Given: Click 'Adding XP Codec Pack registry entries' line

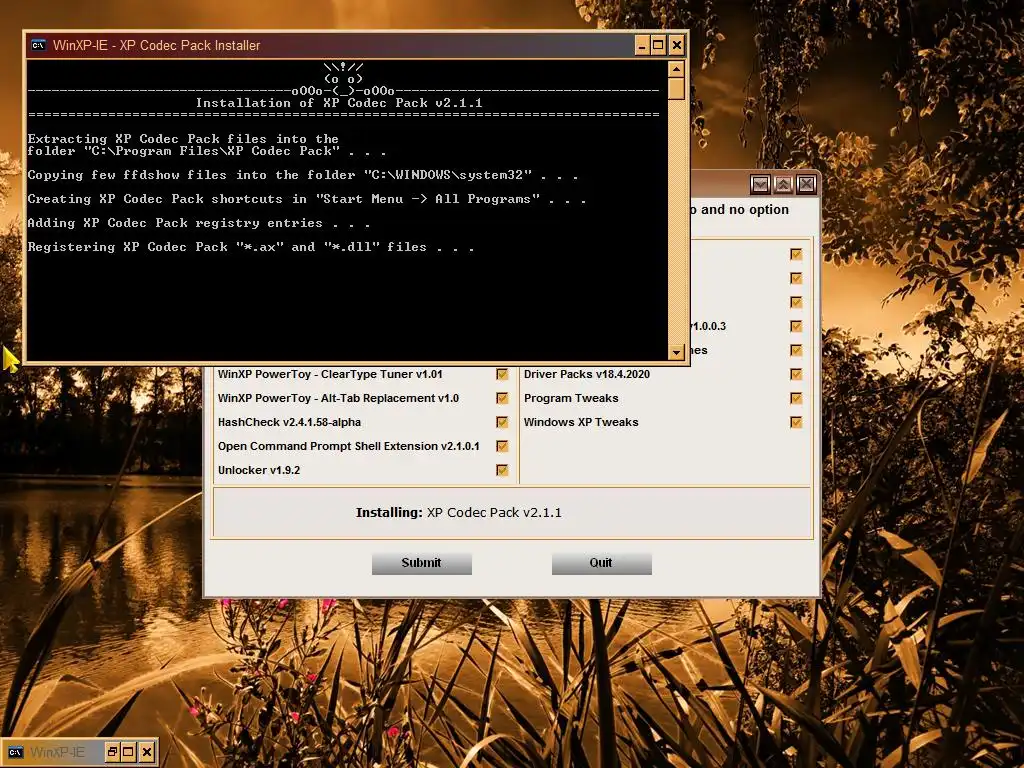Looking at the screenshot, I should [x=199, y=223].
